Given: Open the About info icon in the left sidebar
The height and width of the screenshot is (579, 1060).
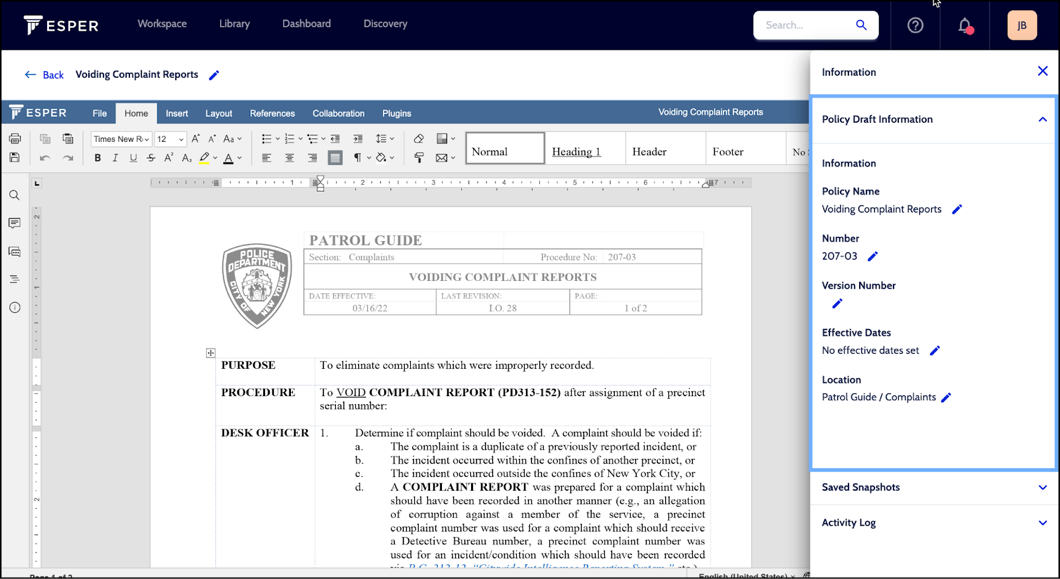Looking at the screenshot, I should coord(14,308).
